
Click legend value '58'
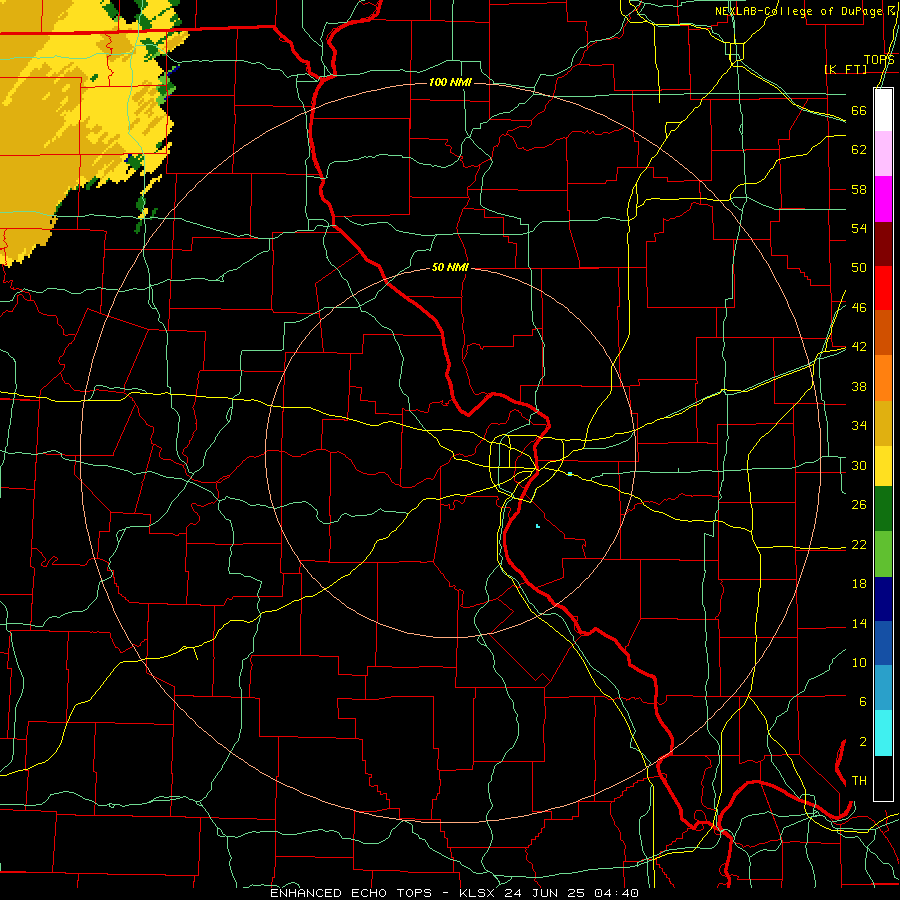859,189
